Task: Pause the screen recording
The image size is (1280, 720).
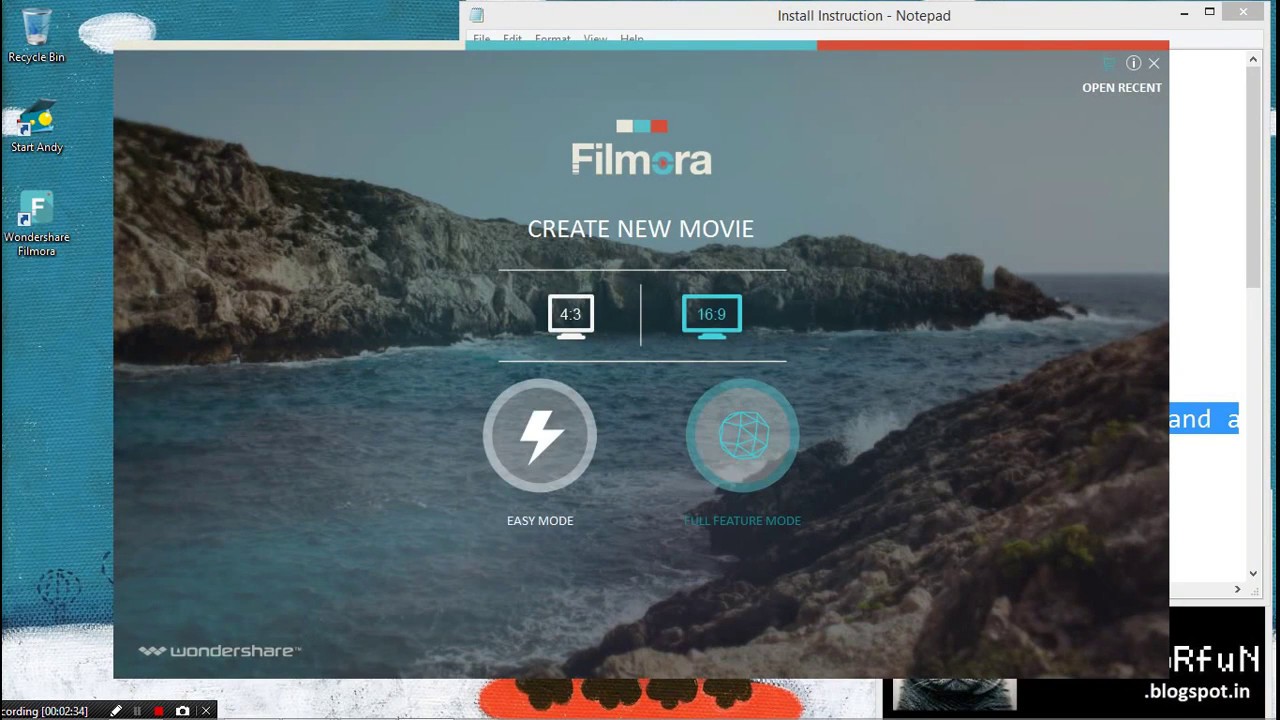Action: click(138, 711)
